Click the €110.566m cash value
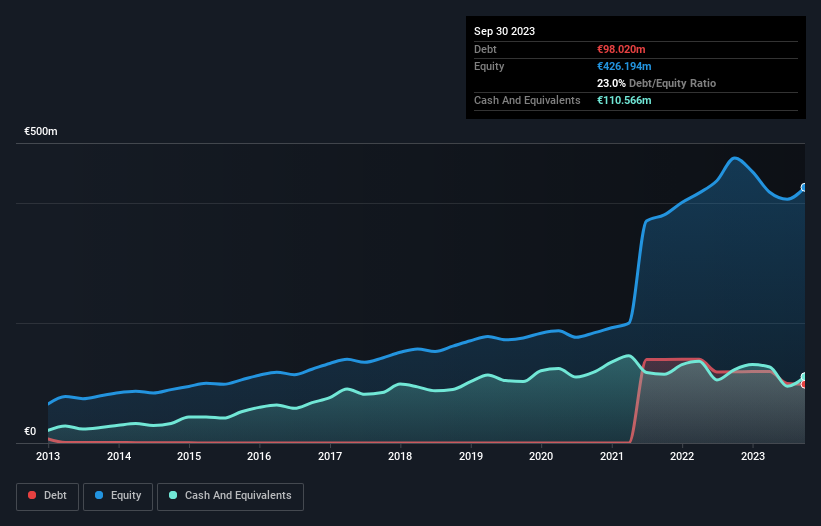This screenshot has height=526, width=821. (624, 100)
